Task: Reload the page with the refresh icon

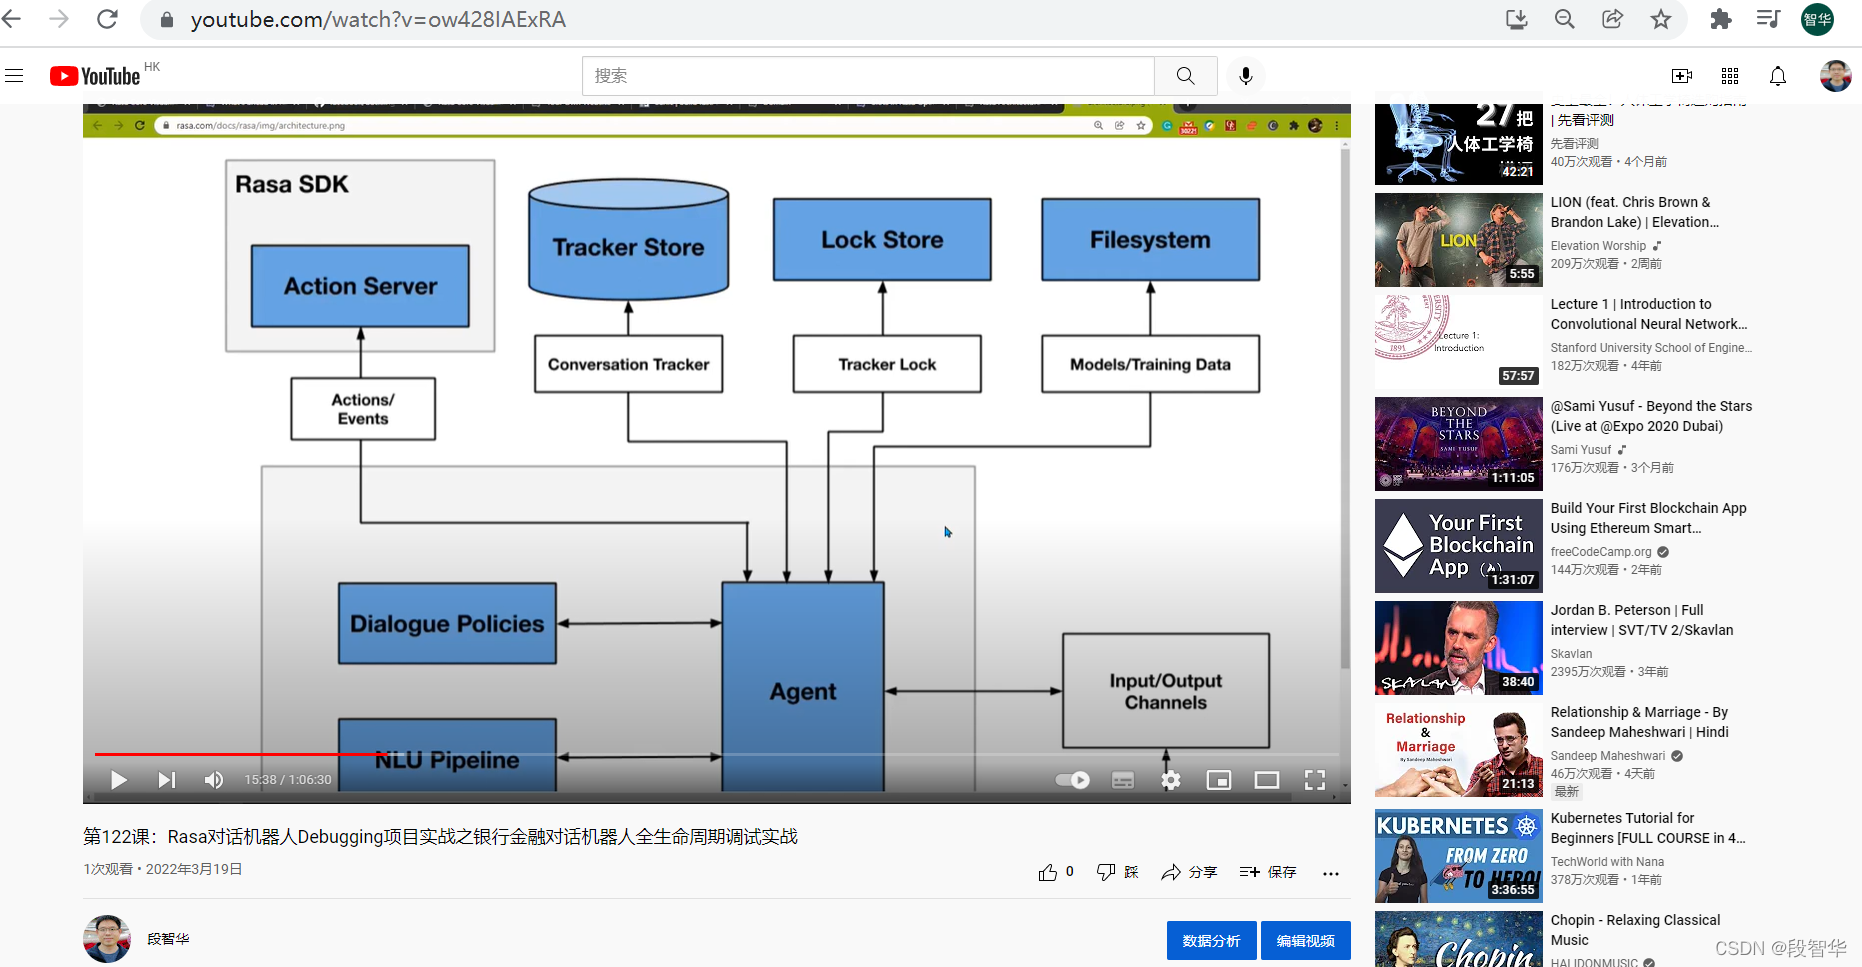Action: tap(107, 19)
